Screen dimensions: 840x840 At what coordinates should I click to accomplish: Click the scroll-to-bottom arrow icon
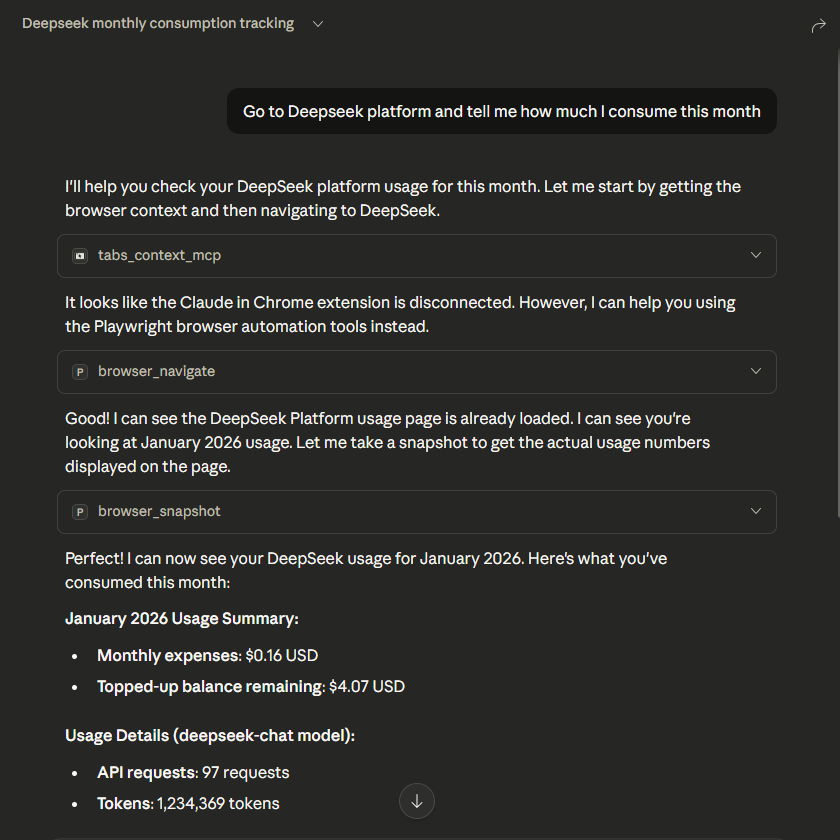tap(416, 801)
